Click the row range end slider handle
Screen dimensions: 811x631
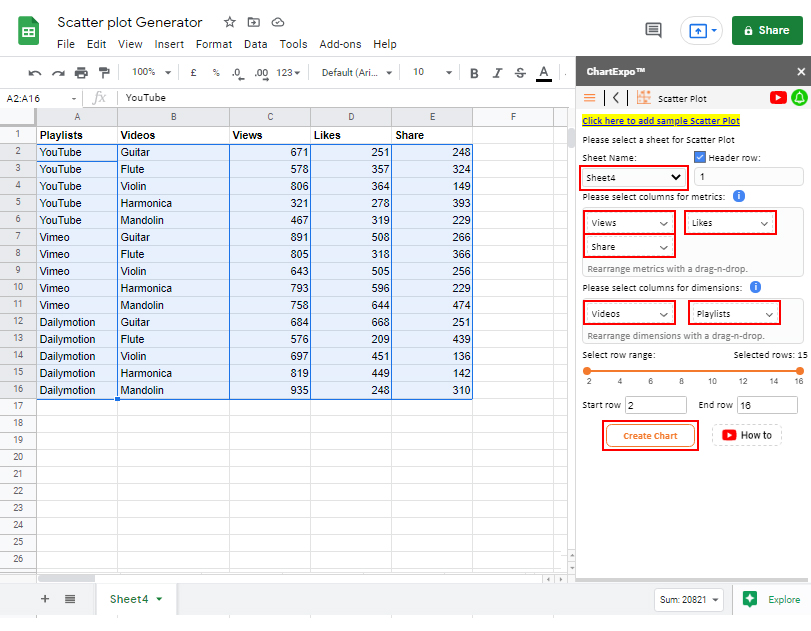pos(800,371)
